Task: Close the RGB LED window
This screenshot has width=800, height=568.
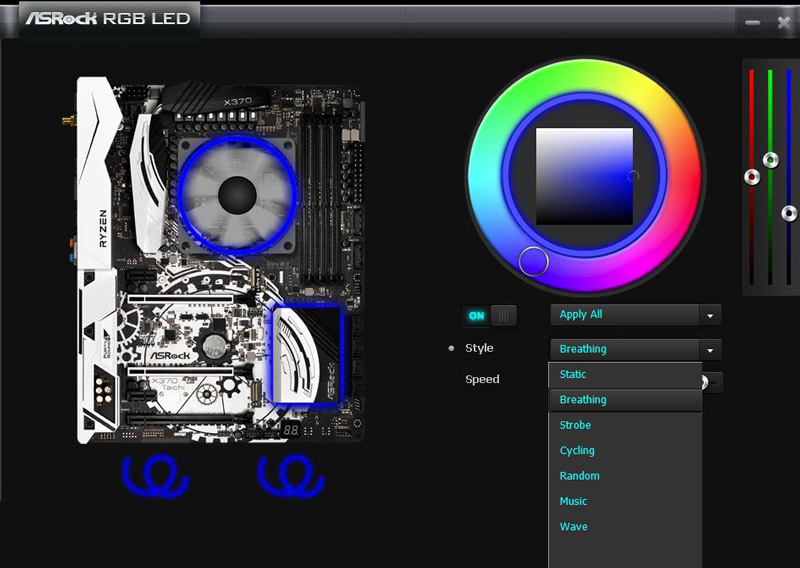Action: pos(784,22)
